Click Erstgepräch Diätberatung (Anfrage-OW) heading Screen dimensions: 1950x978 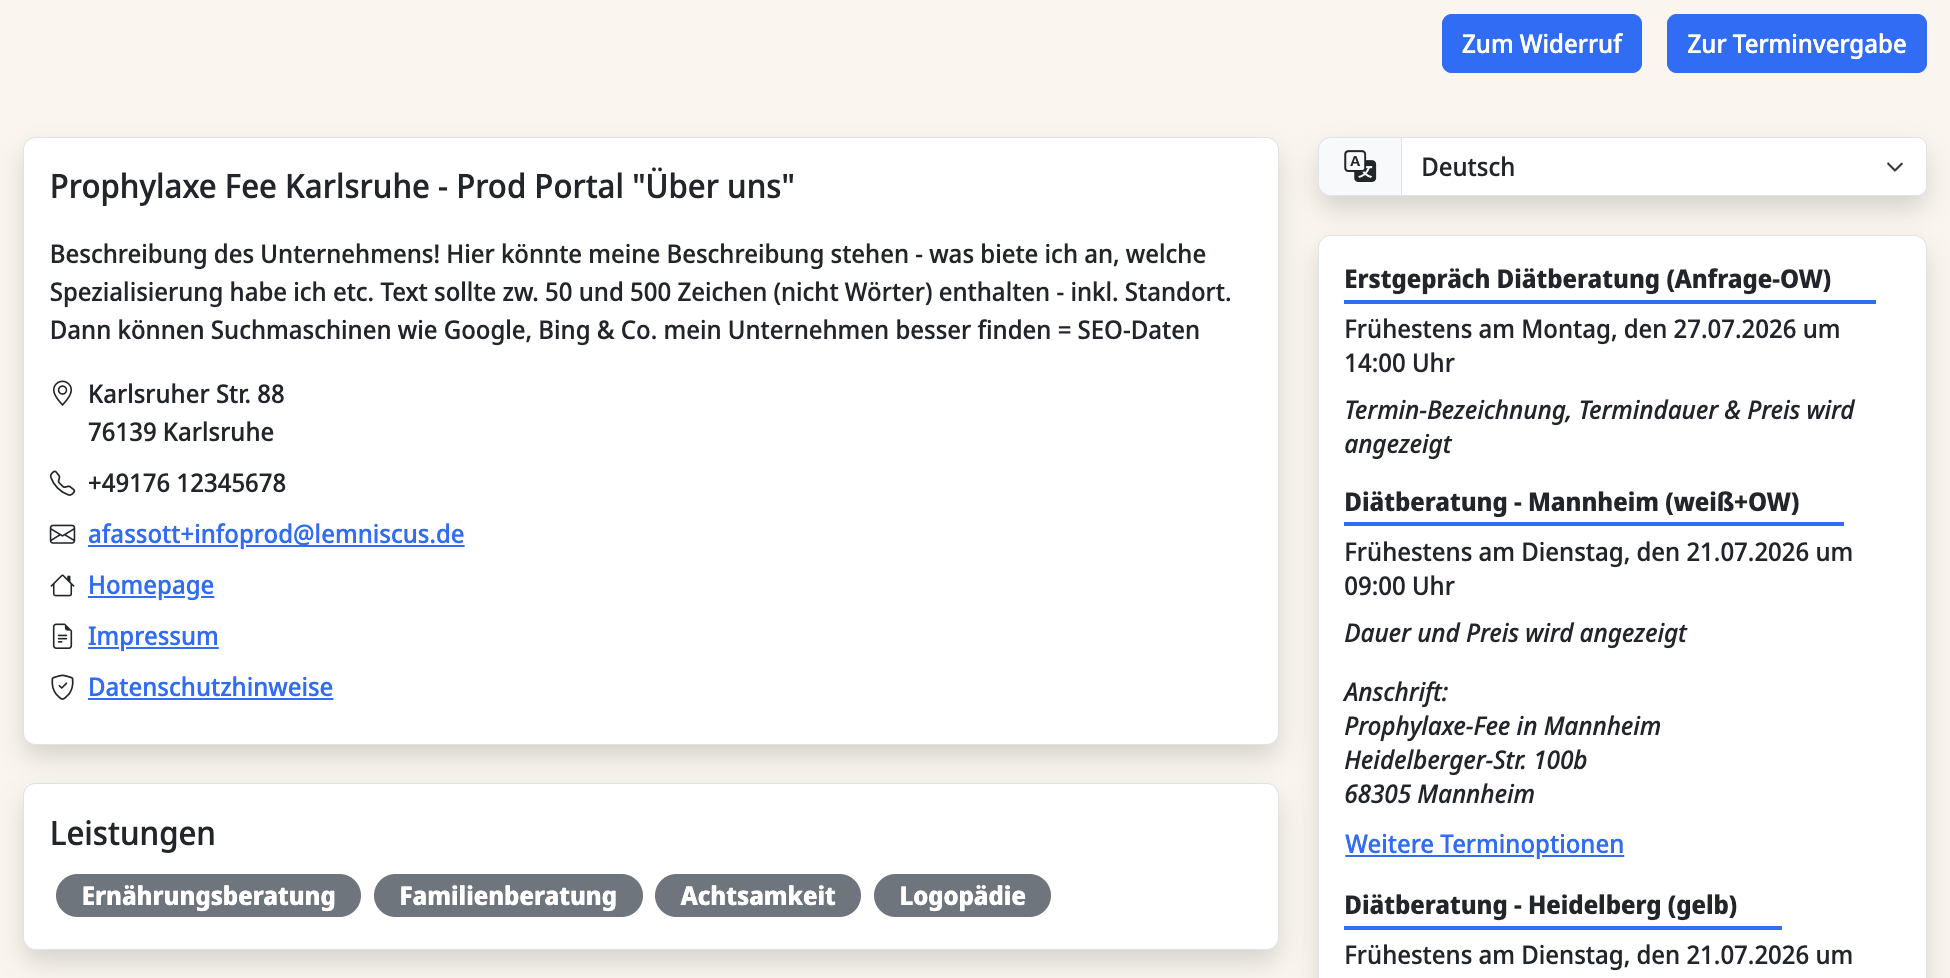click(x=1588, y=279)
